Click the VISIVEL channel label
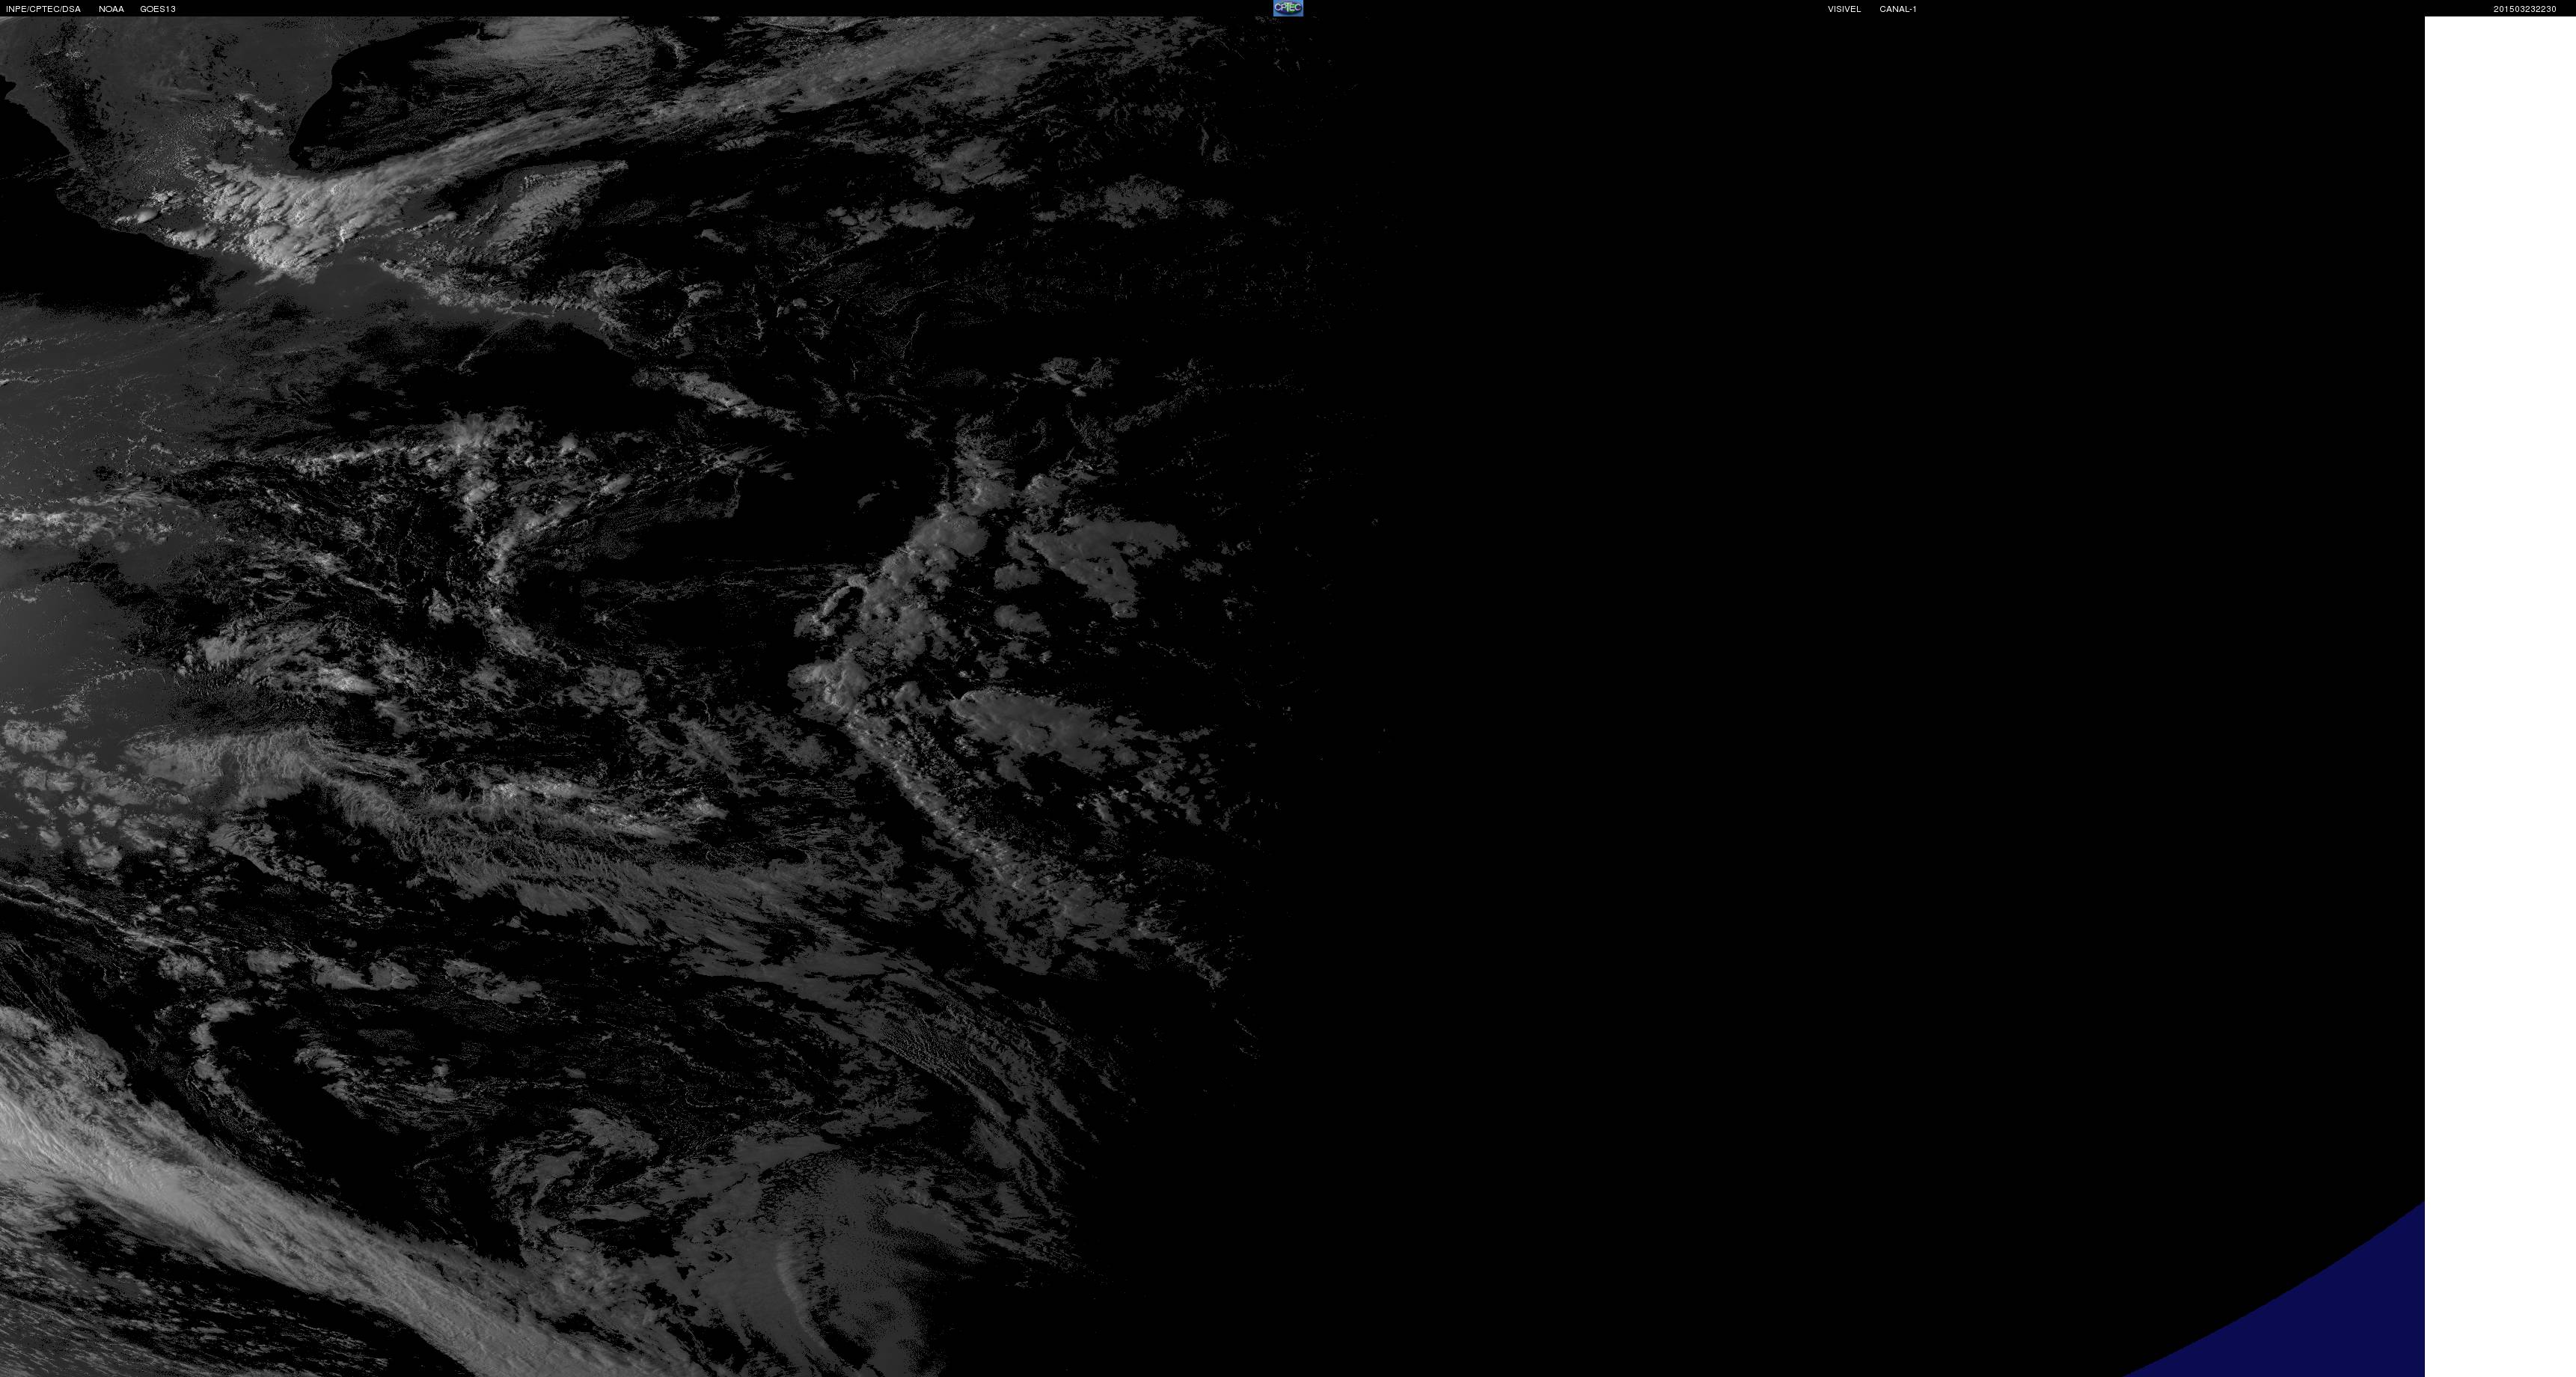This screenshot has height=1377, width=2576. coord(1844,9)
